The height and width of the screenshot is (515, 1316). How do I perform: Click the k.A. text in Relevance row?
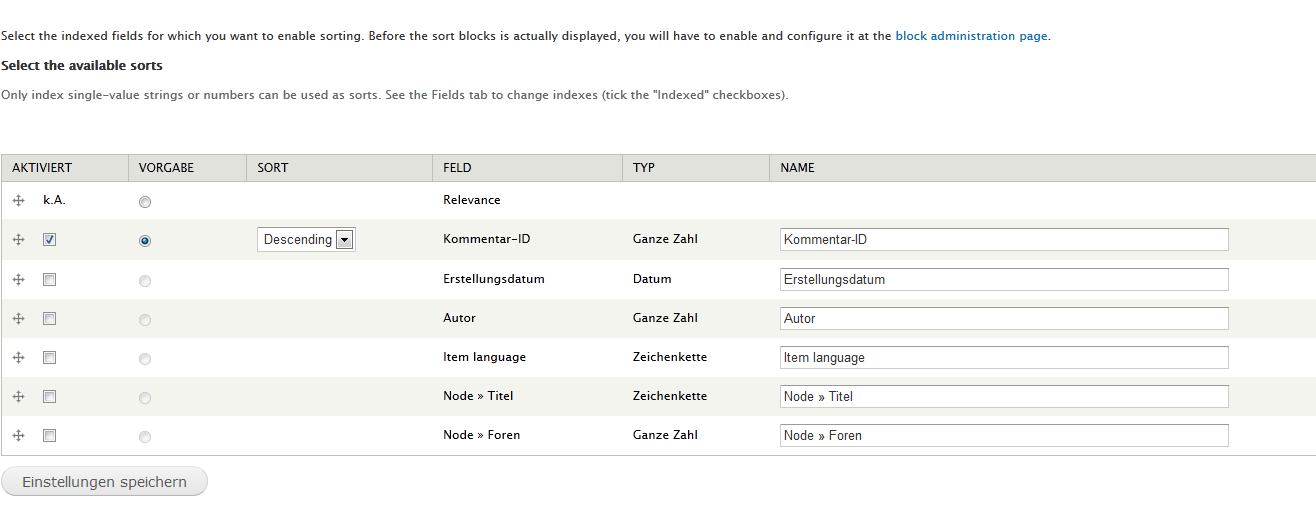click(54, 200)
